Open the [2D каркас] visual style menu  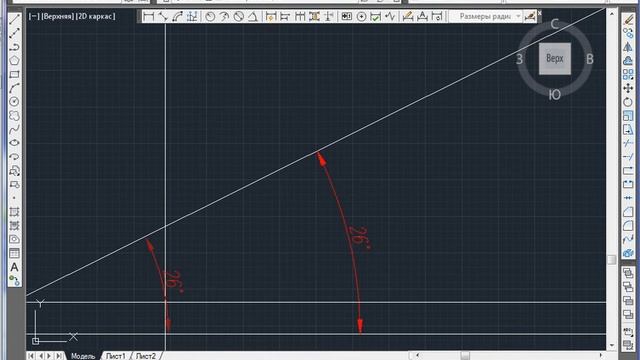pos(96,16)
